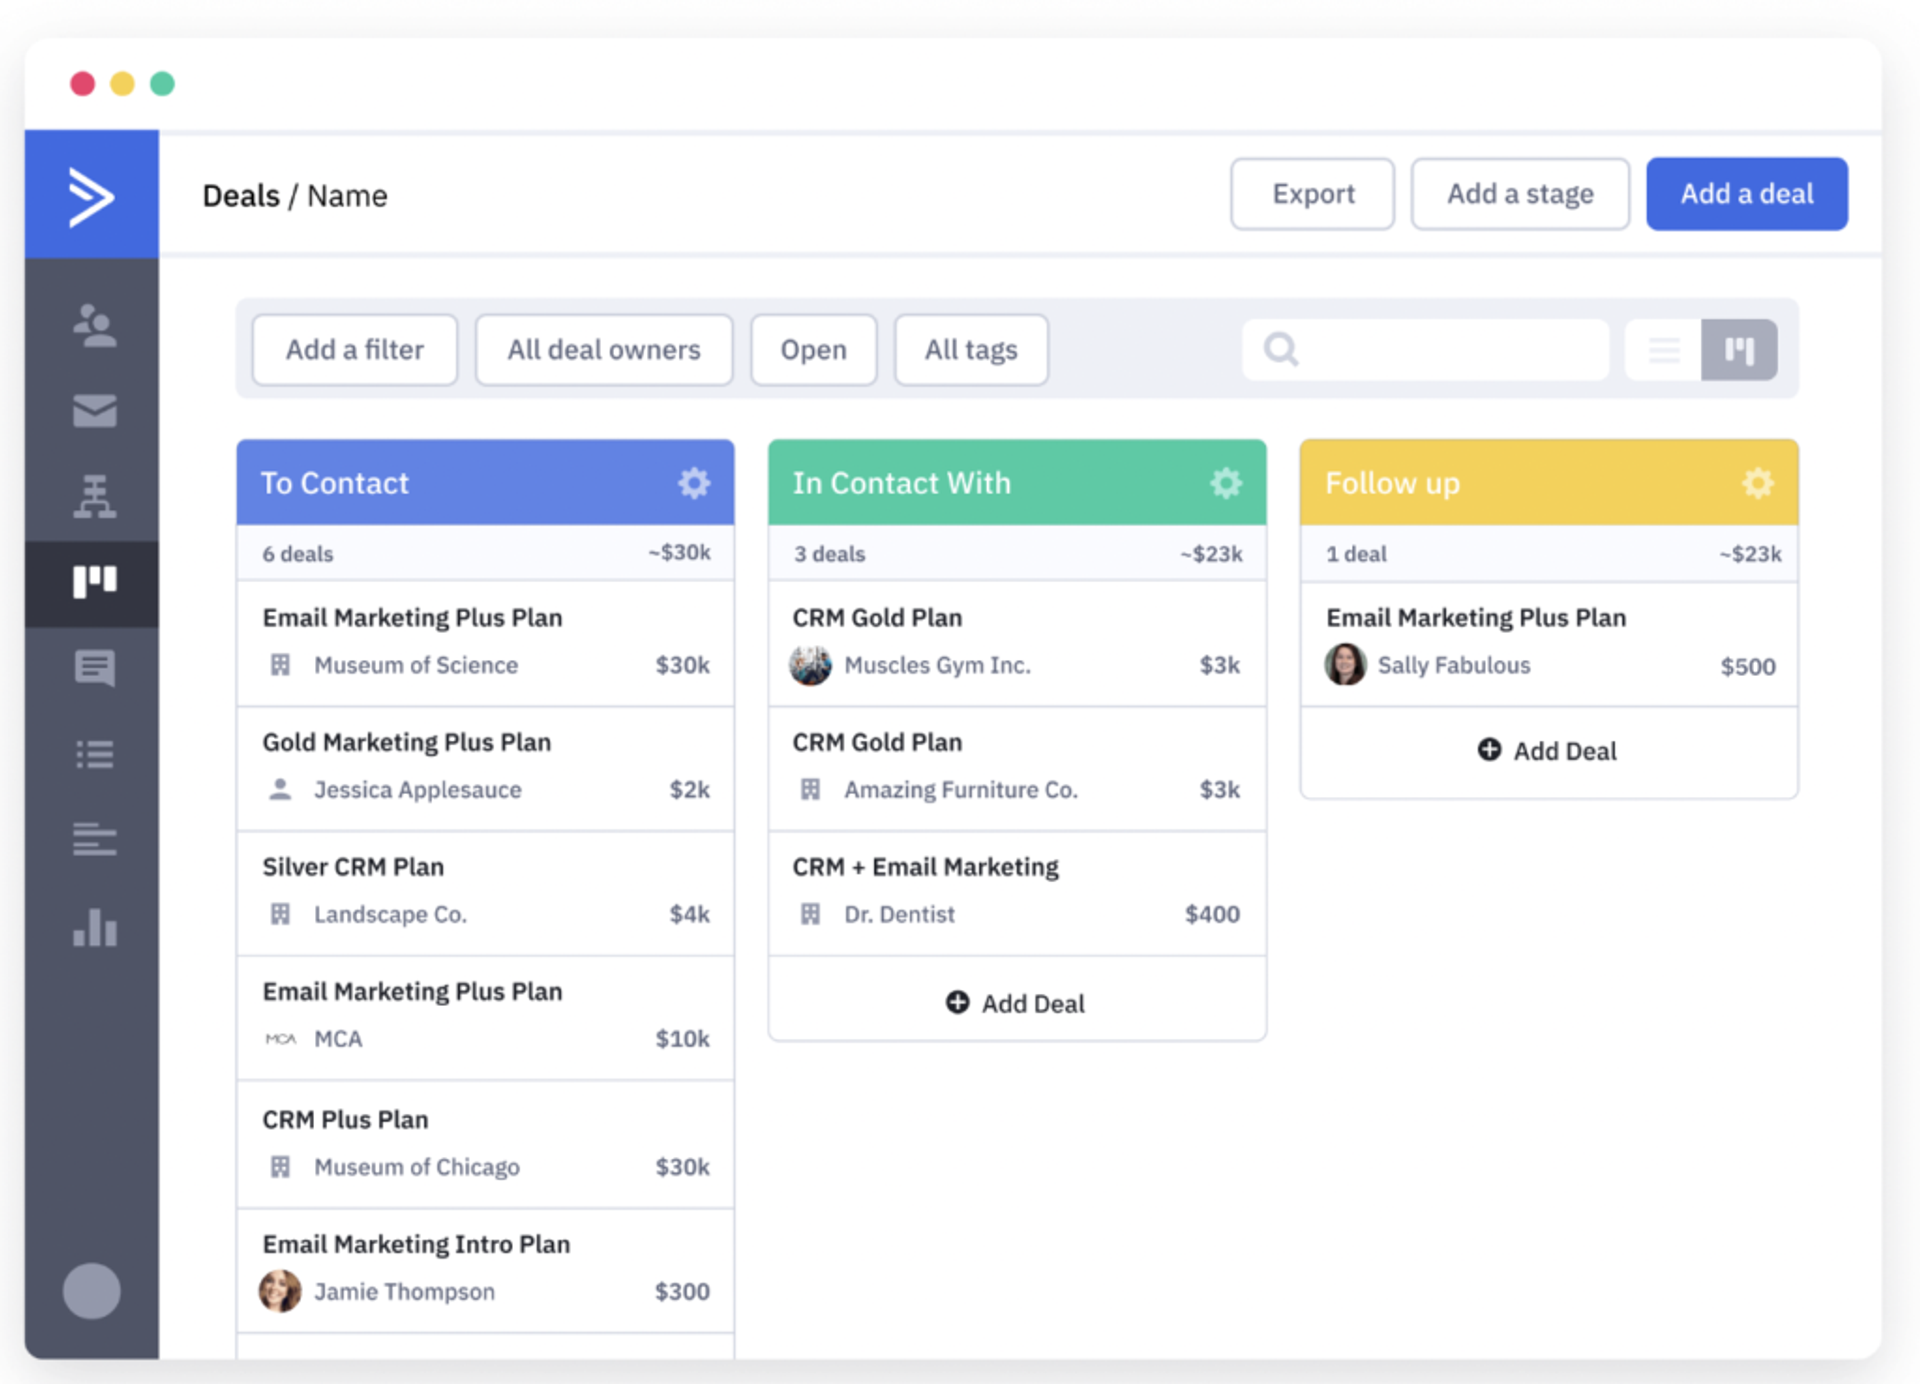Image resolution: width=1920 pixels, height=1384 pixels.
Task: Click the ActiveCampaign logo
Action: click(93, 194)
